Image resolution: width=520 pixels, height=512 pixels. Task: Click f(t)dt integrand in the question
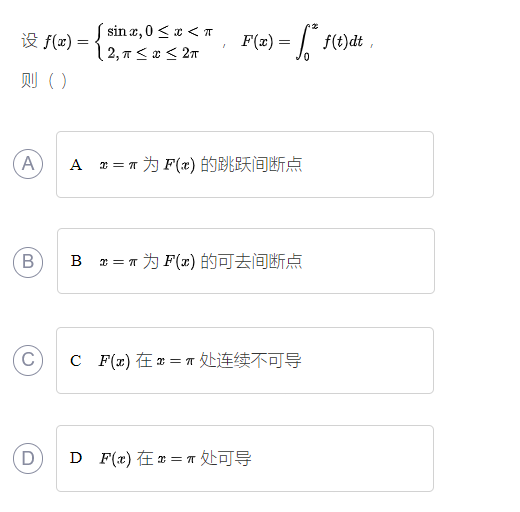(343, 41)
